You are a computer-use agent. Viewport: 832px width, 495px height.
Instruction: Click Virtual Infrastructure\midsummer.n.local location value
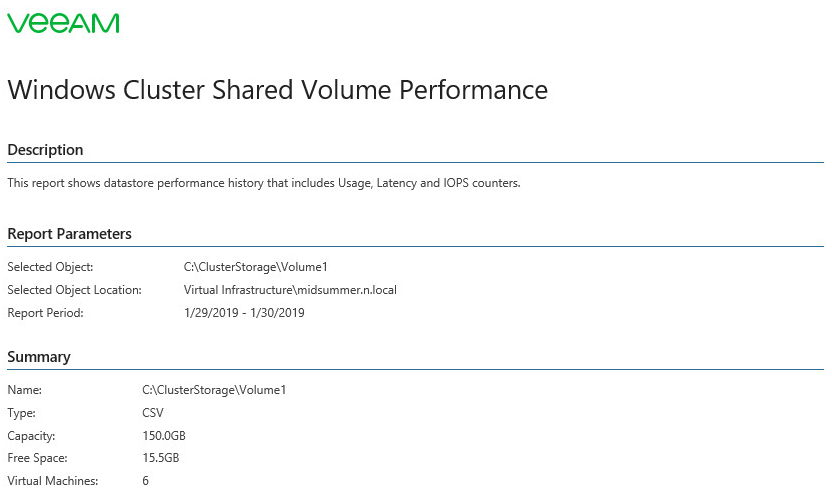[x=290, y=290]
